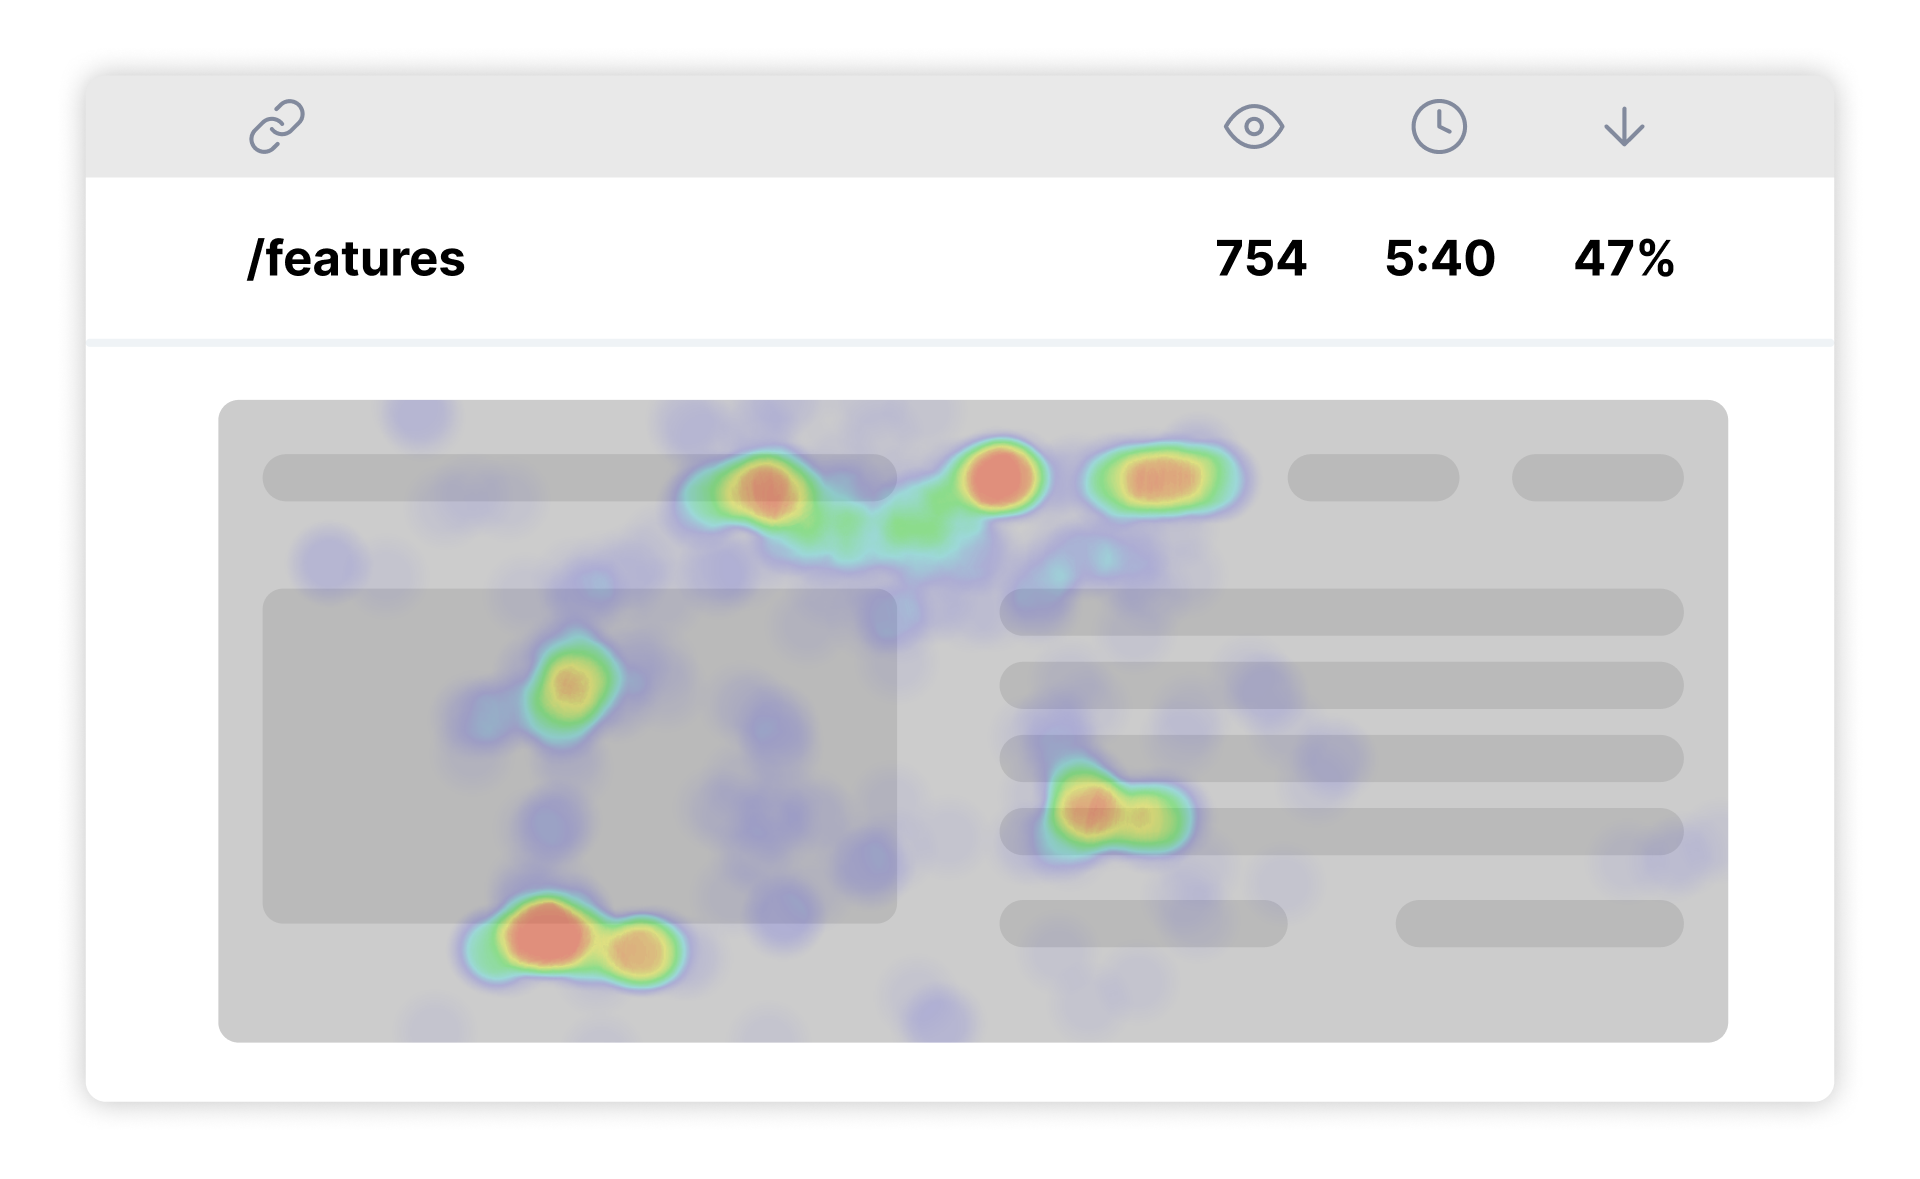The height and width of the screenshot is (1179, 1920).
Task: Select the 5:40 time value
Action: tap(1440, 259)
